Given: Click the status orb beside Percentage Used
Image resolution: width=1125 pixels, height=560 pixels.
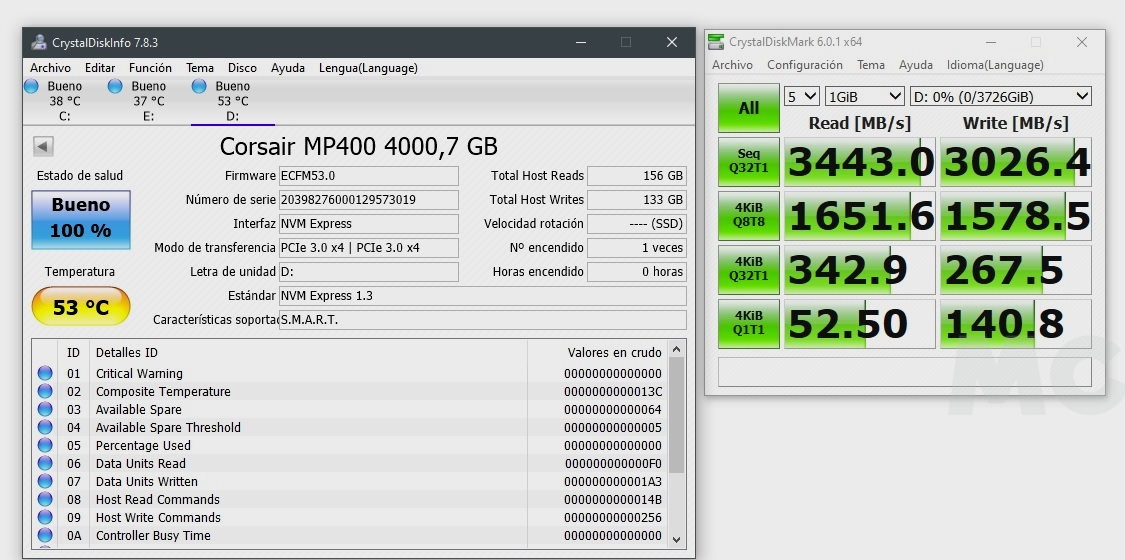Looking at the screenshot, I should (x=45, y=445).
